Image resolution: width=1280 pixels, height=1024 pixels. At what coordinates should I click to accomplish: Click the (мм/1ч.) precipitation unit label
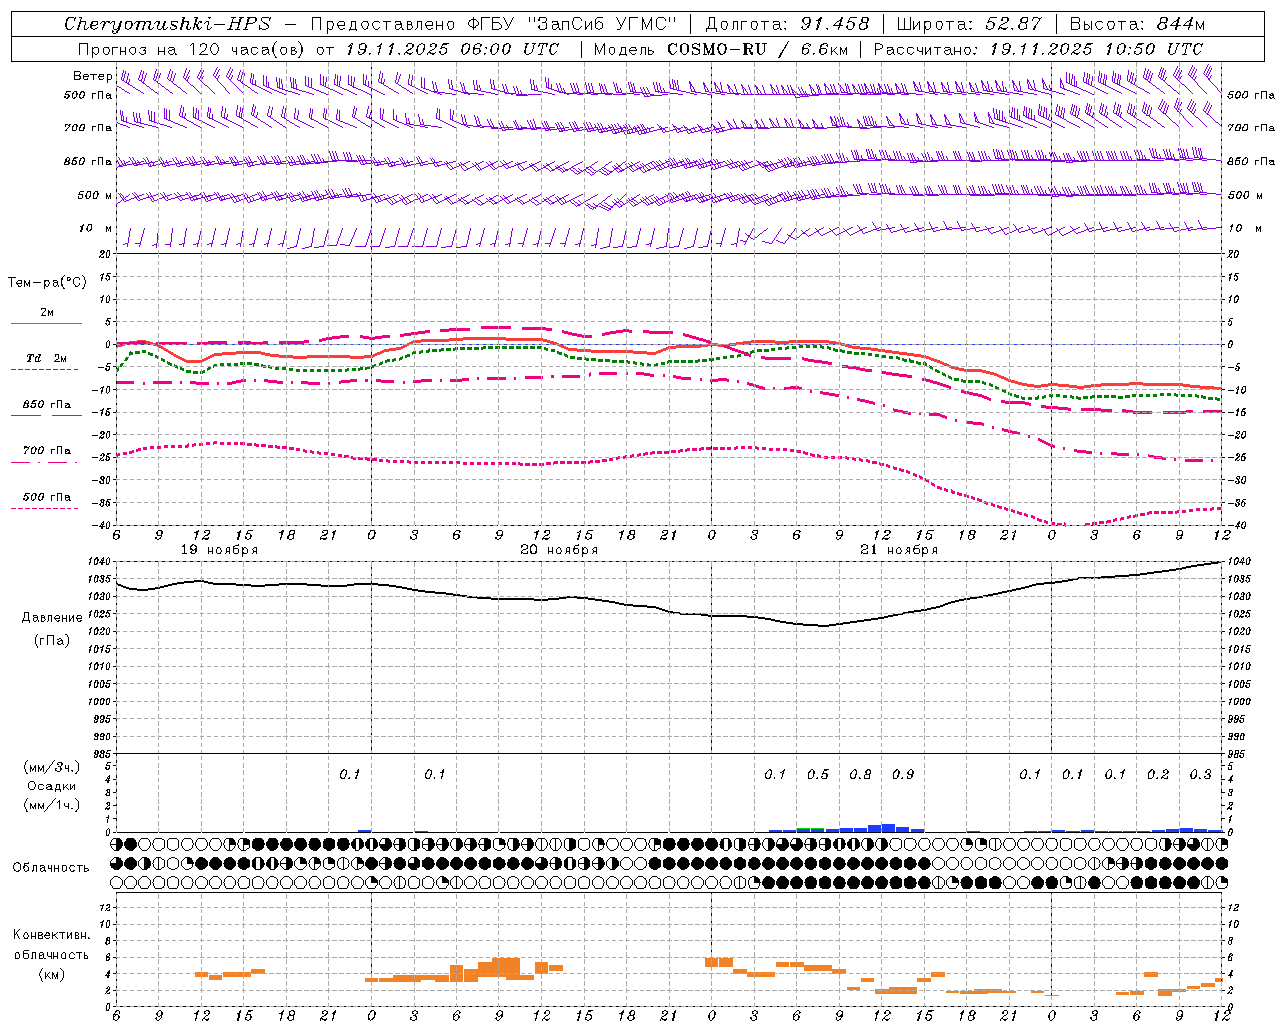click(51, 805)
